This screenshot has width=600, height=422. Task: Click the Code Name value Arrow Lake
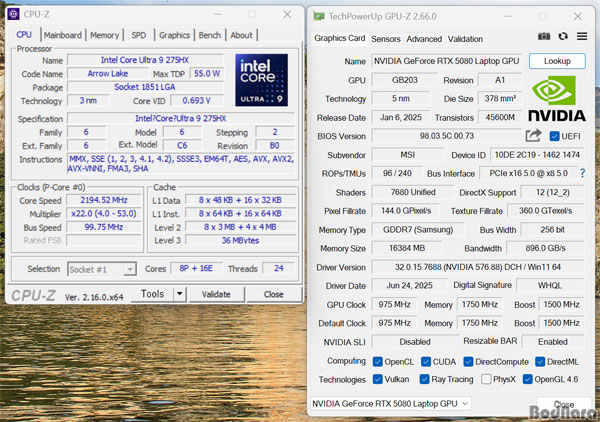click(x=108, y=73)
